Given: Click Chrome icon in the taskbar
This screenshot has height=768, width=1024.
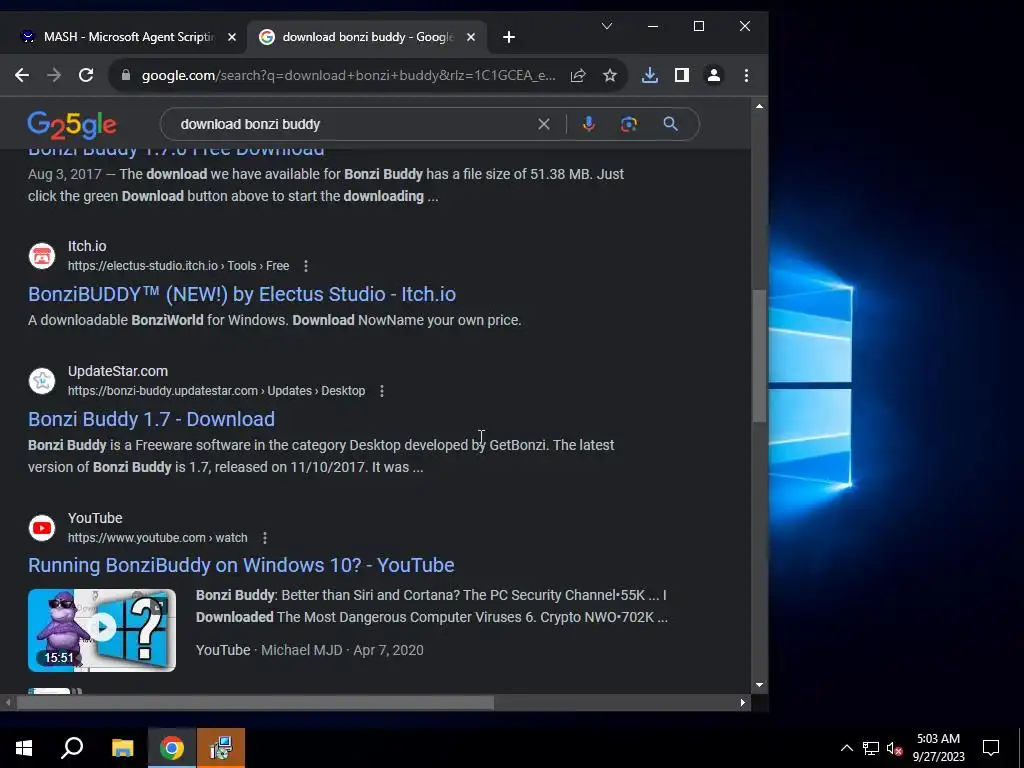Looking at the screenshot, I should 172,748.
